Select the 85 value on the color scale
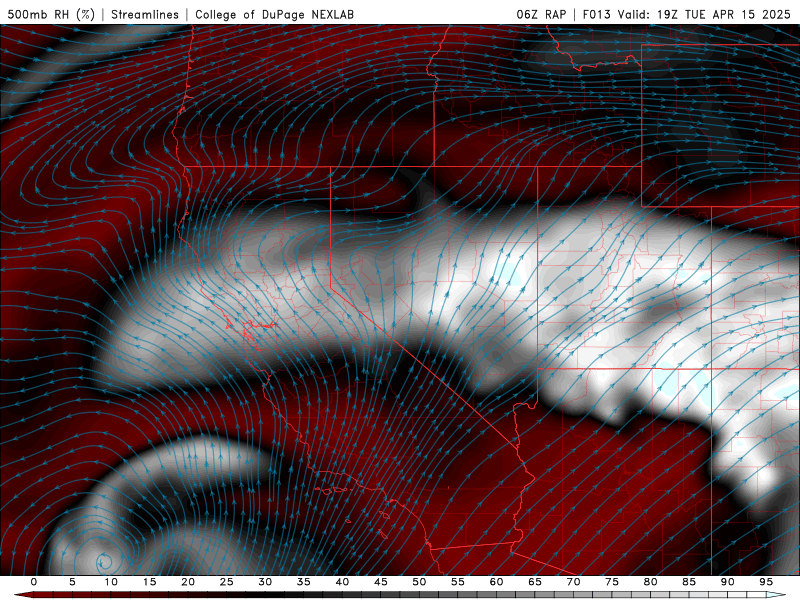The width and height of the screenshot is (800, 600). pyautogui.click(x=689, y=582)
